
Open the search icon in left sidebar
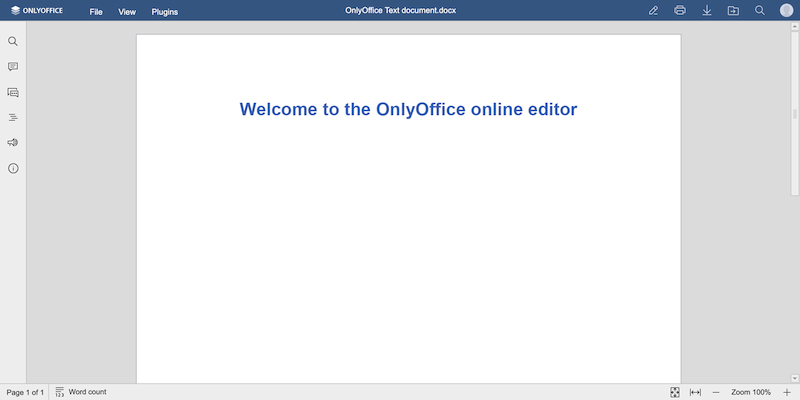tap(13, 42)
